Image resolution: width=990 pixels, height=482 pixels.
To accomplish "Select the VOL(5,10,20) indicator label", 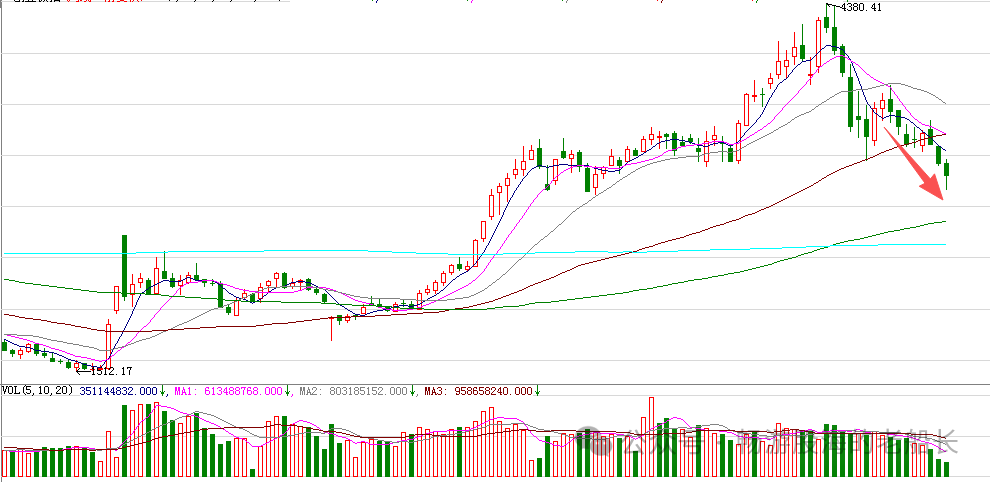I will click(x=37, y=391).
